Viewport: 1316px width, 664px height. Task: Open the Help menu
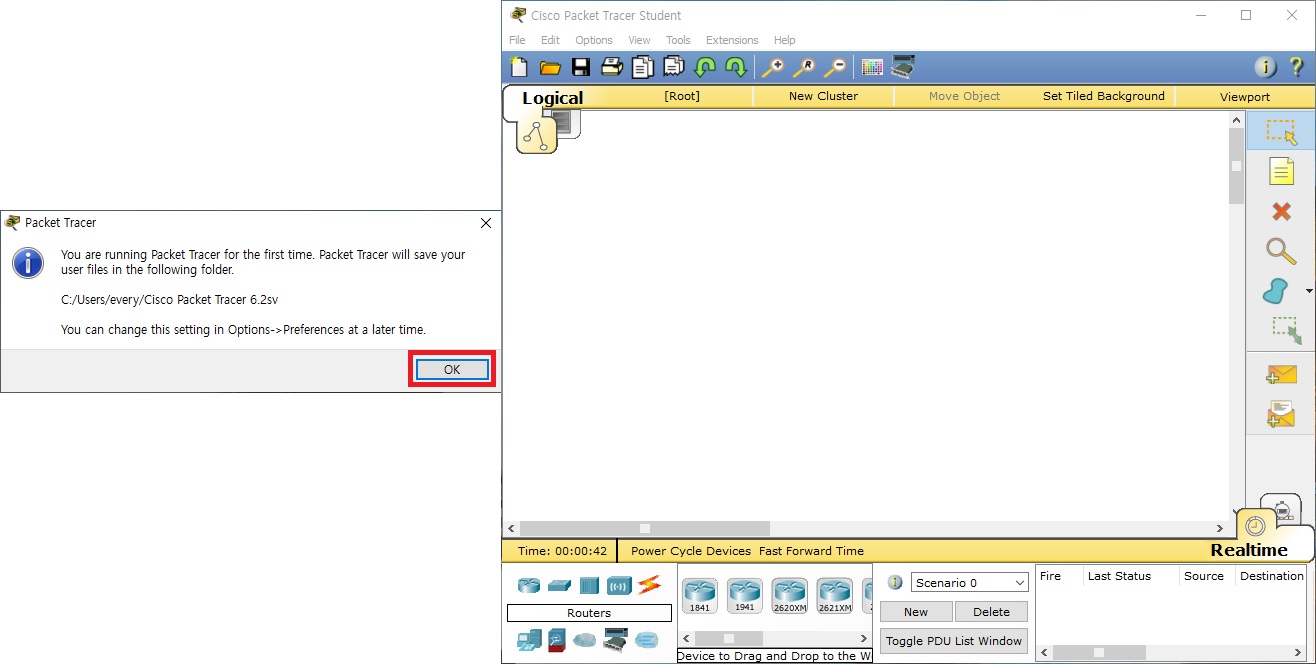click(785, 40)
